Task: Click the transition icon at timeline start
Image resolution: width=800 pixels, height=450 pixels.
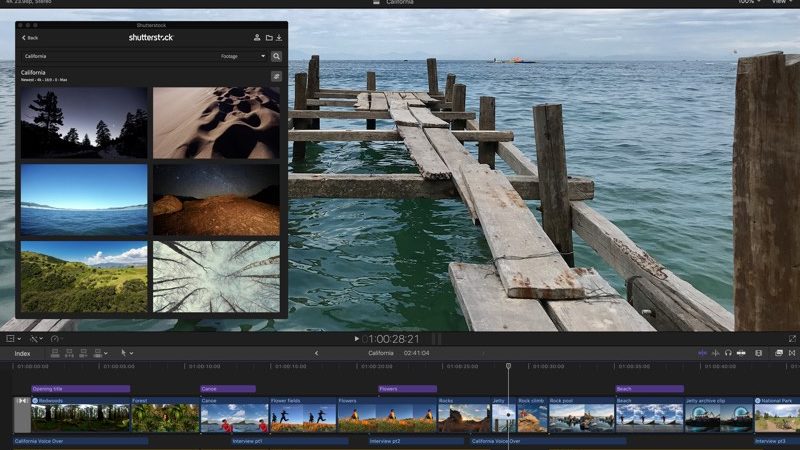Action: point(22,401)
